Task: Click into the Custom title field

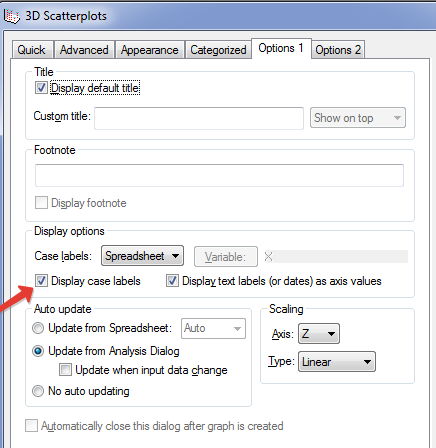Action: tap(199, 118)
